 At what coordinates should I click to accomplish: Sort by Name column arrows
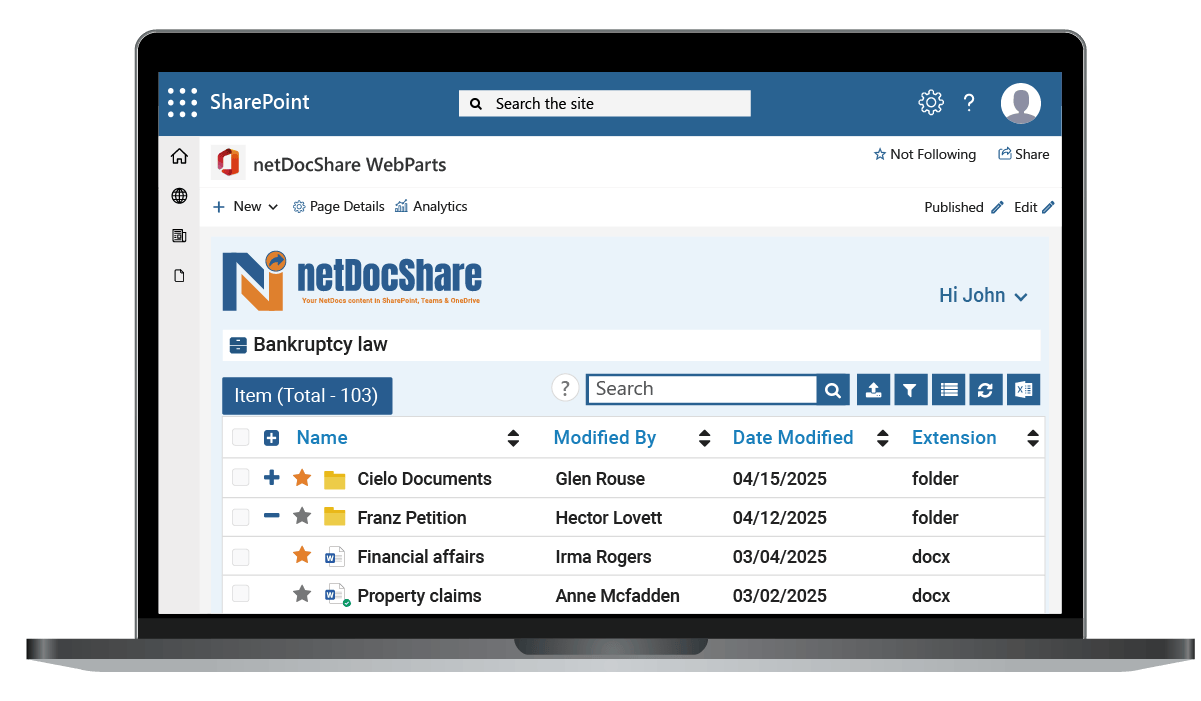coord(513,438)
